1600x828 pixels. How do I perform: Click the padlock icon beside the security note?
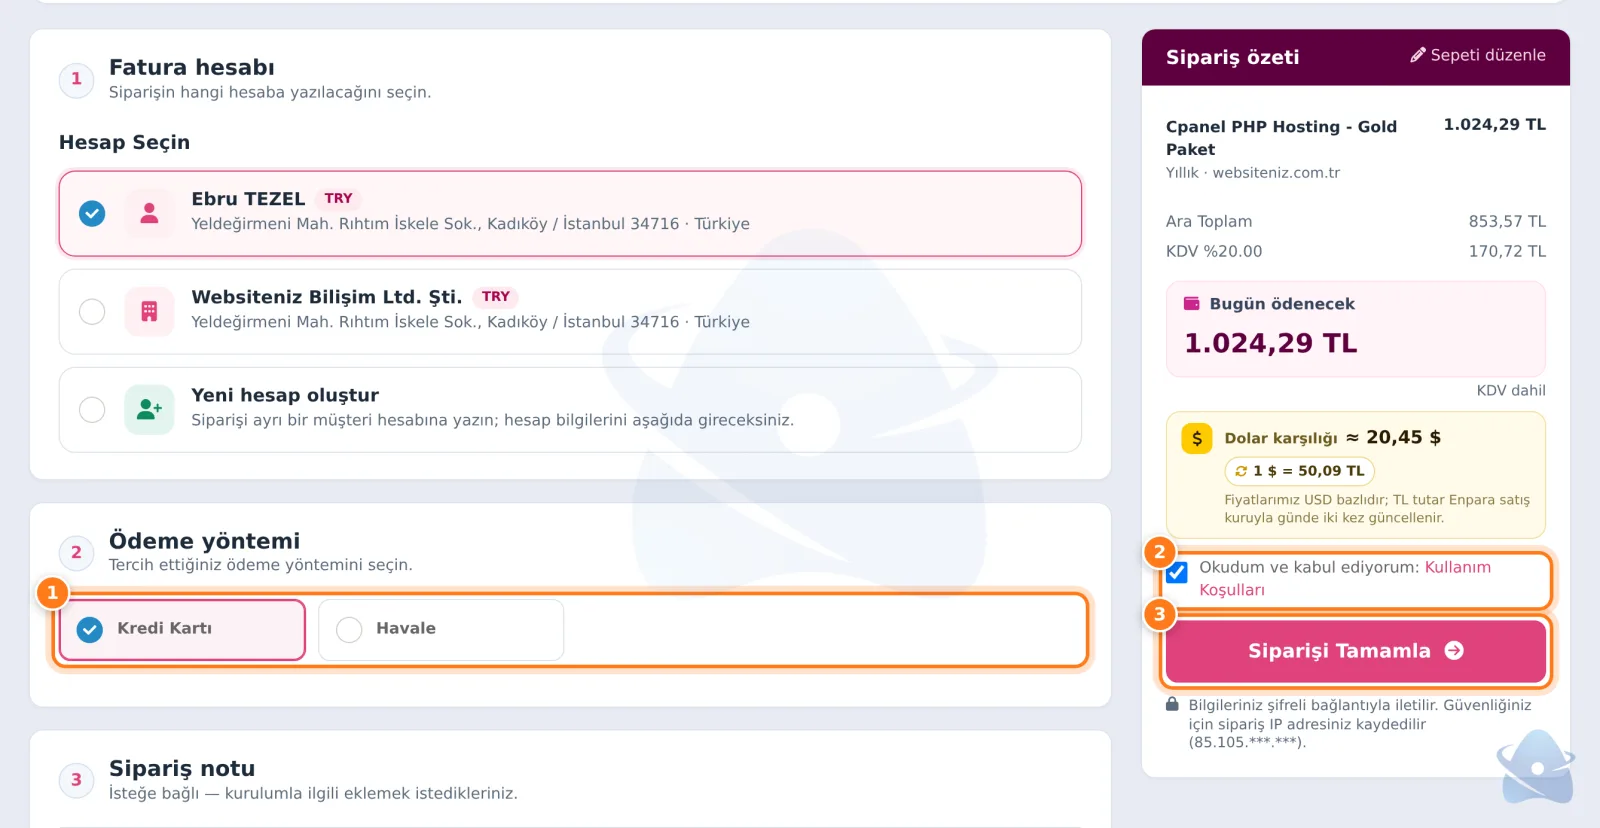(1172, 704)
